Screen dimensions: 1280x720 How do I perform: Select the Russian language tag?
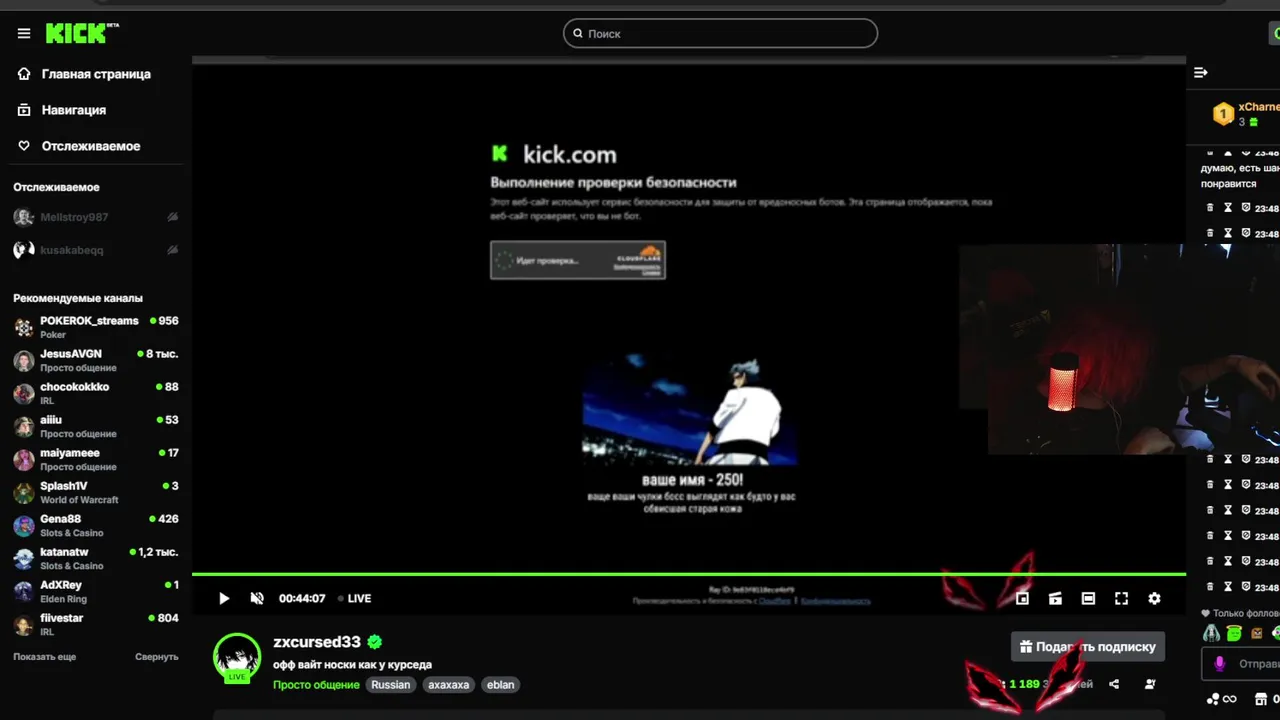pyautogui.click(x=391, y=685)
